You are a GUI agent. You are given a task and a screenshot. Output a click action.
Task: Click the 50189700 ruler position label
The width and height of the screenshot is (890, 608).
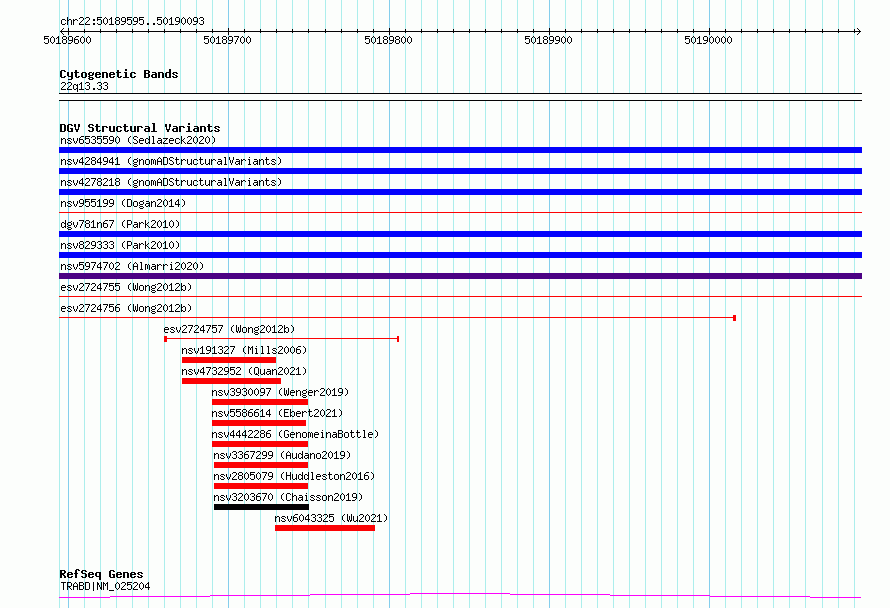[227, 40]
